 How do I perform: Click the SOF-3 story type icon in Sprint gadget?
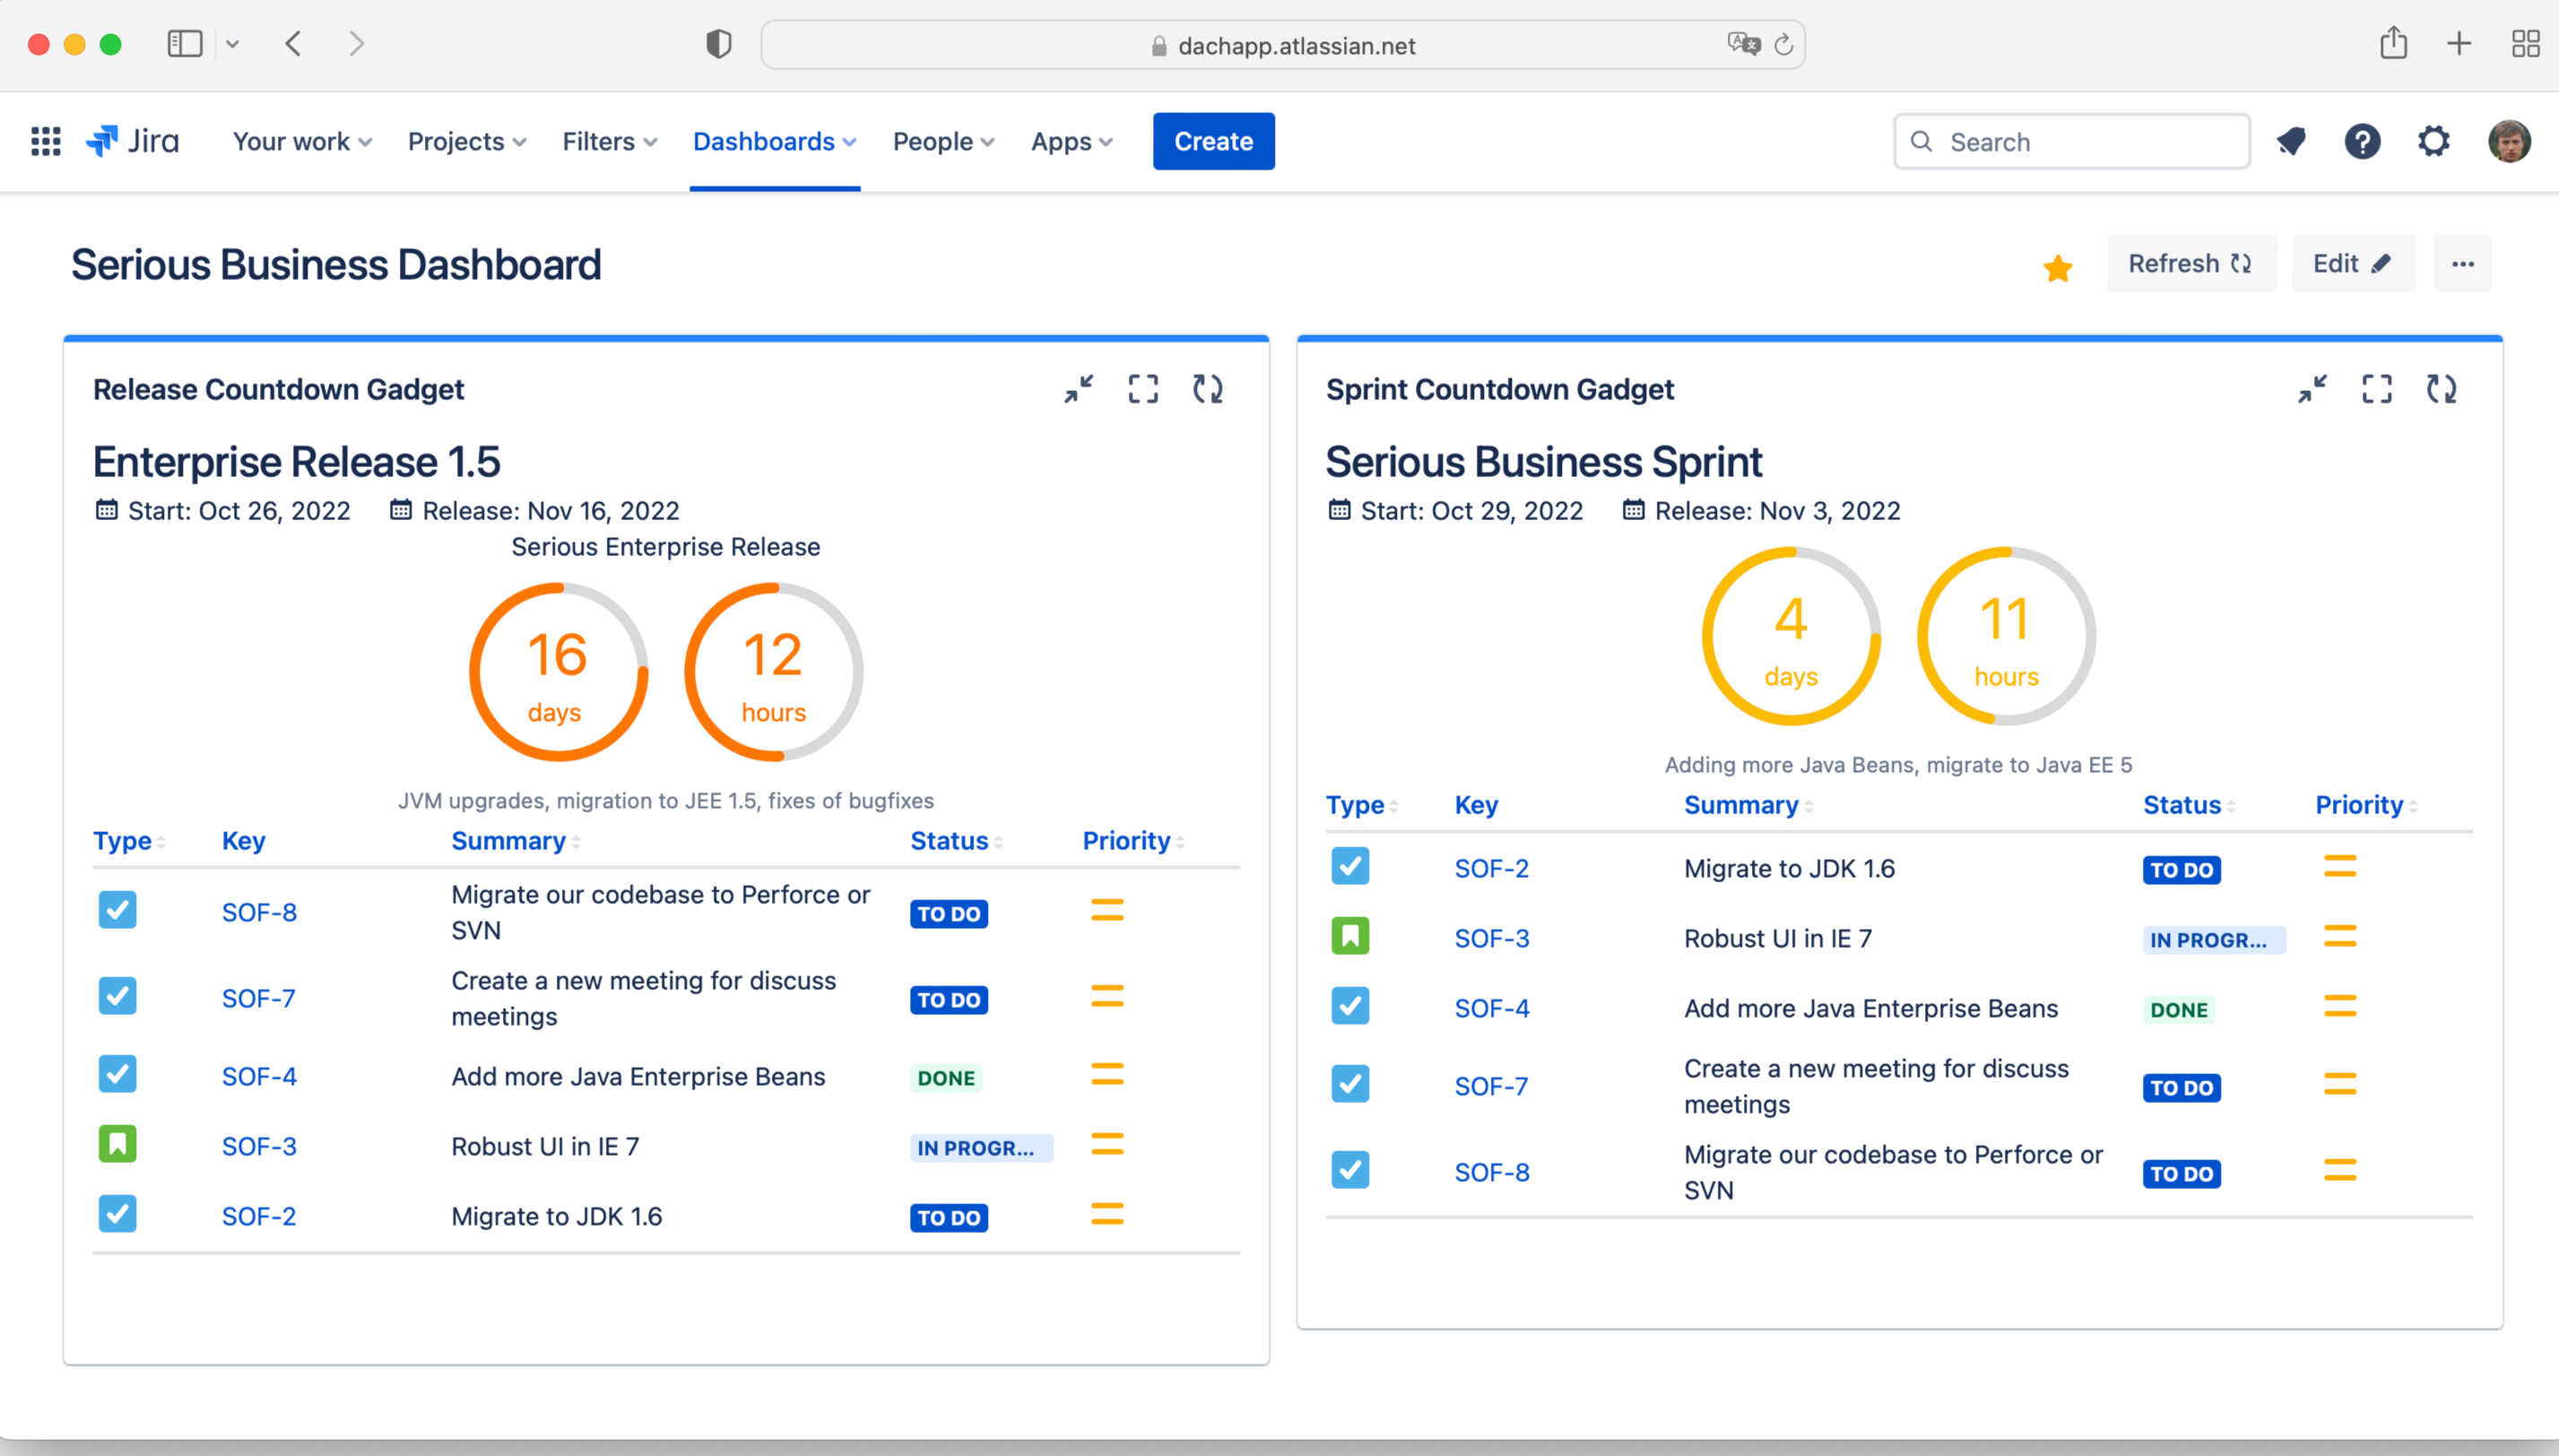pyautogui.click(x=1350, y=936)
